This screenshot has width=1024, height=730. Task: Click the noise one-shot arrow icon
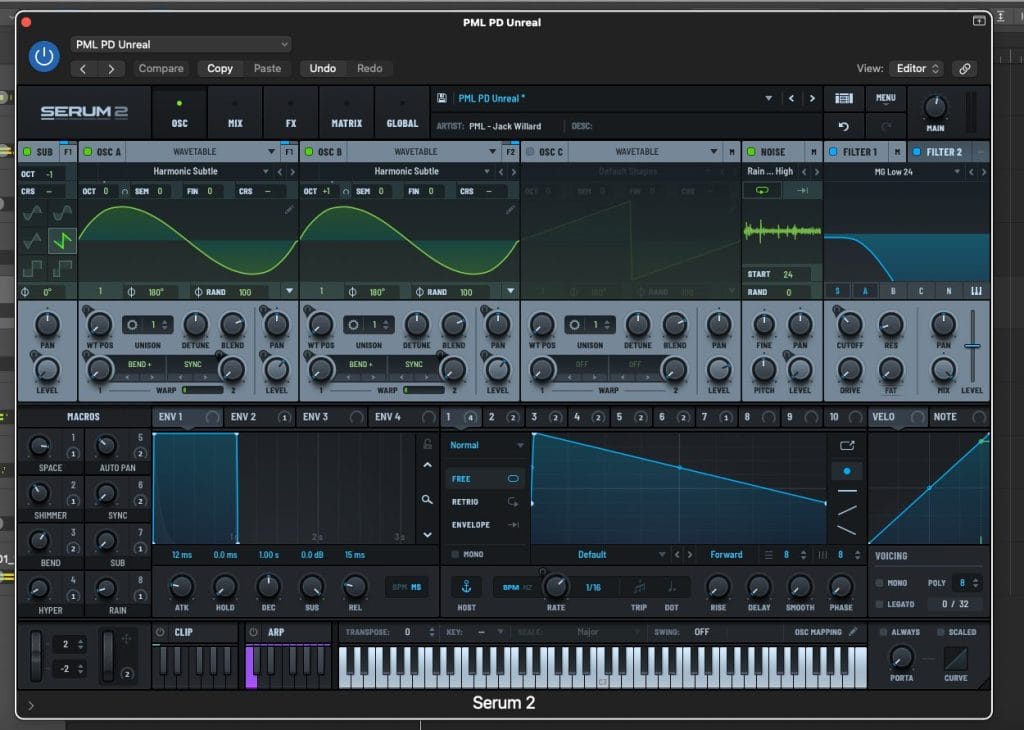803,190
